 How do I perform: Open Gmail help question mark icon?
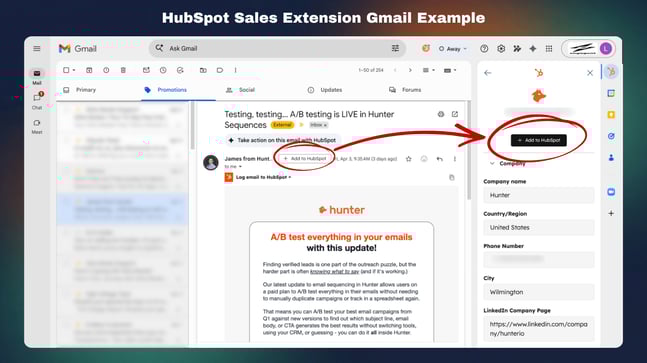click(x=484, y=49)
